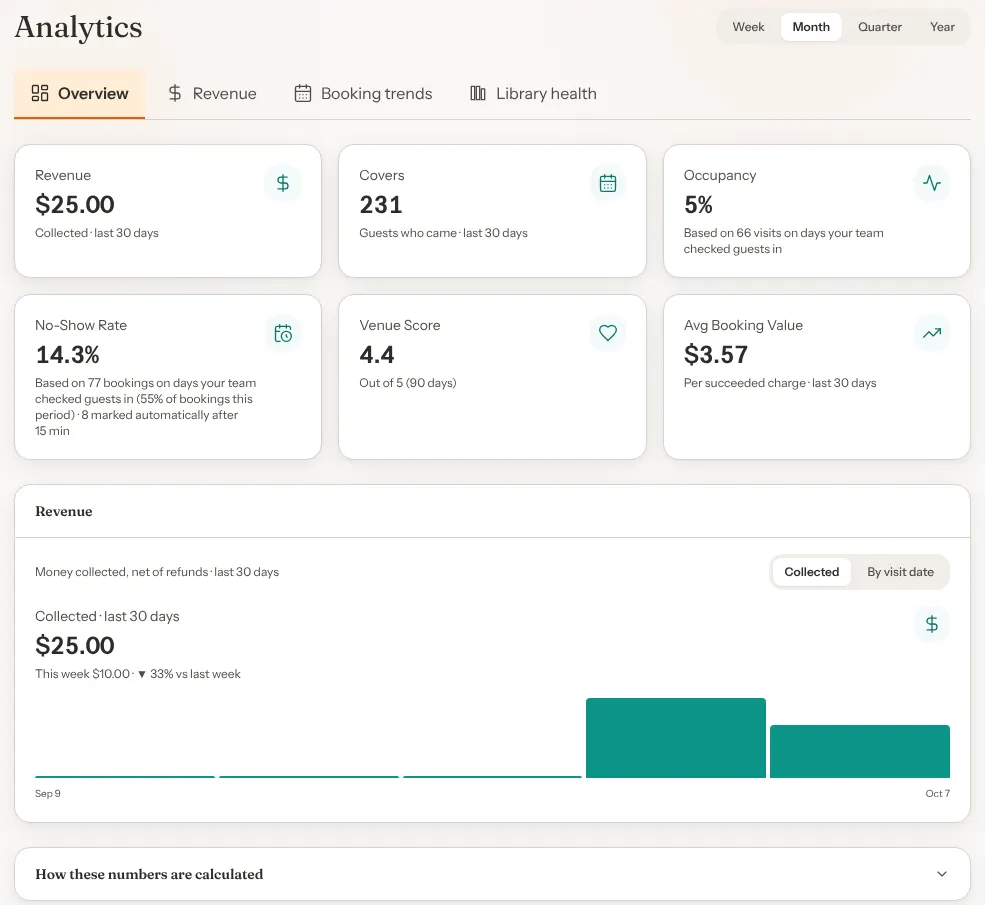
Task: Click the heart icon on Venue Score card
Action: point(607,333)
